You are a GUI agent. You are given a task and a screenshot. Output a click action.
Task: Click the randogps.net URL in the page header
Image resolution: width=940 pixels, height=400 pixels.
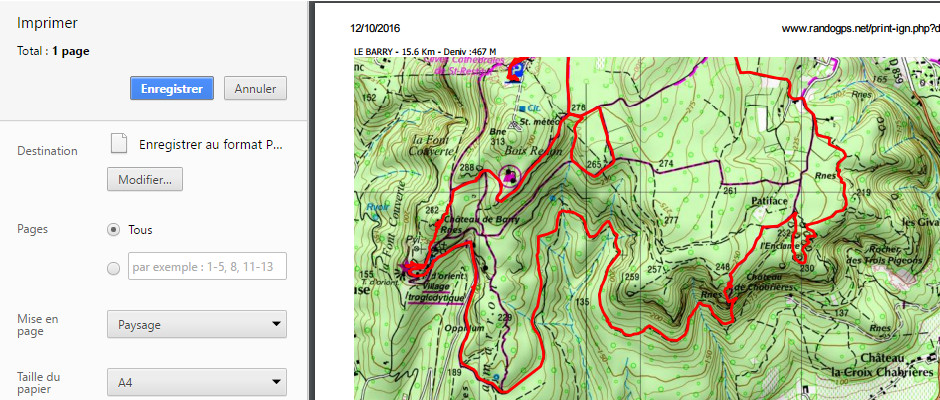click(x=859, y=29)
